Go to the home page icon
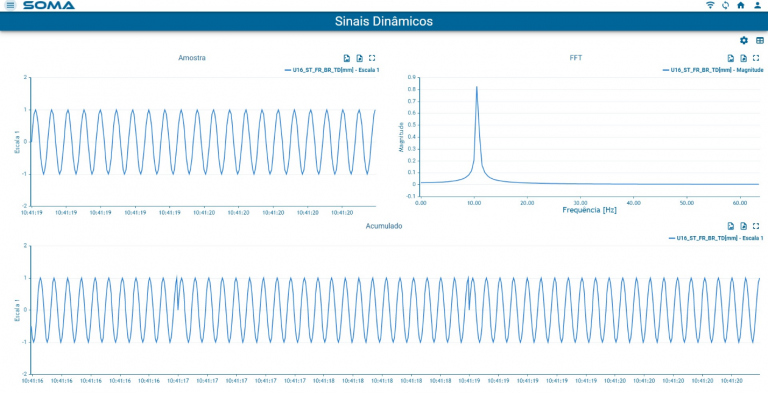 coord(741,5)
